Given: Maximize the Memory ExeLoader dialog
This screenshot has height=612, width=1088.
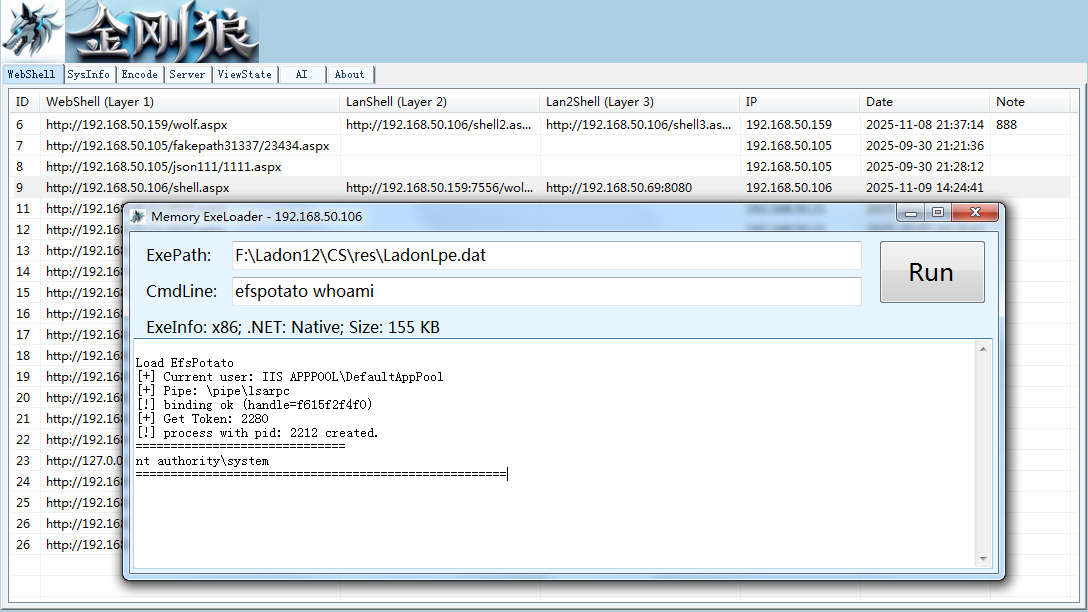Looking at the screenshot, I should (x=937, y=212).
